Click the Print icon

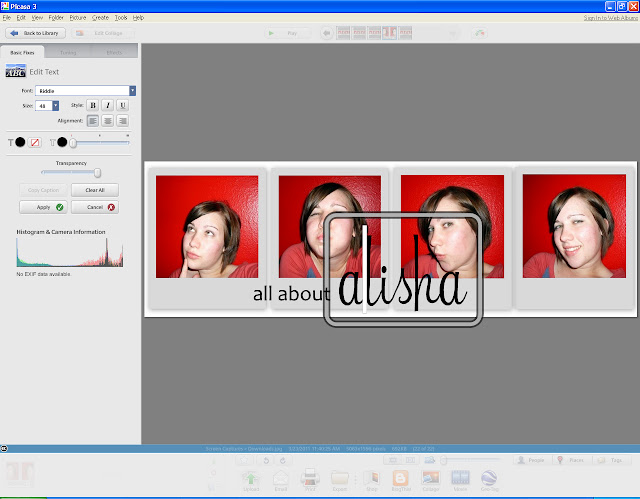[x=310, y=480]
